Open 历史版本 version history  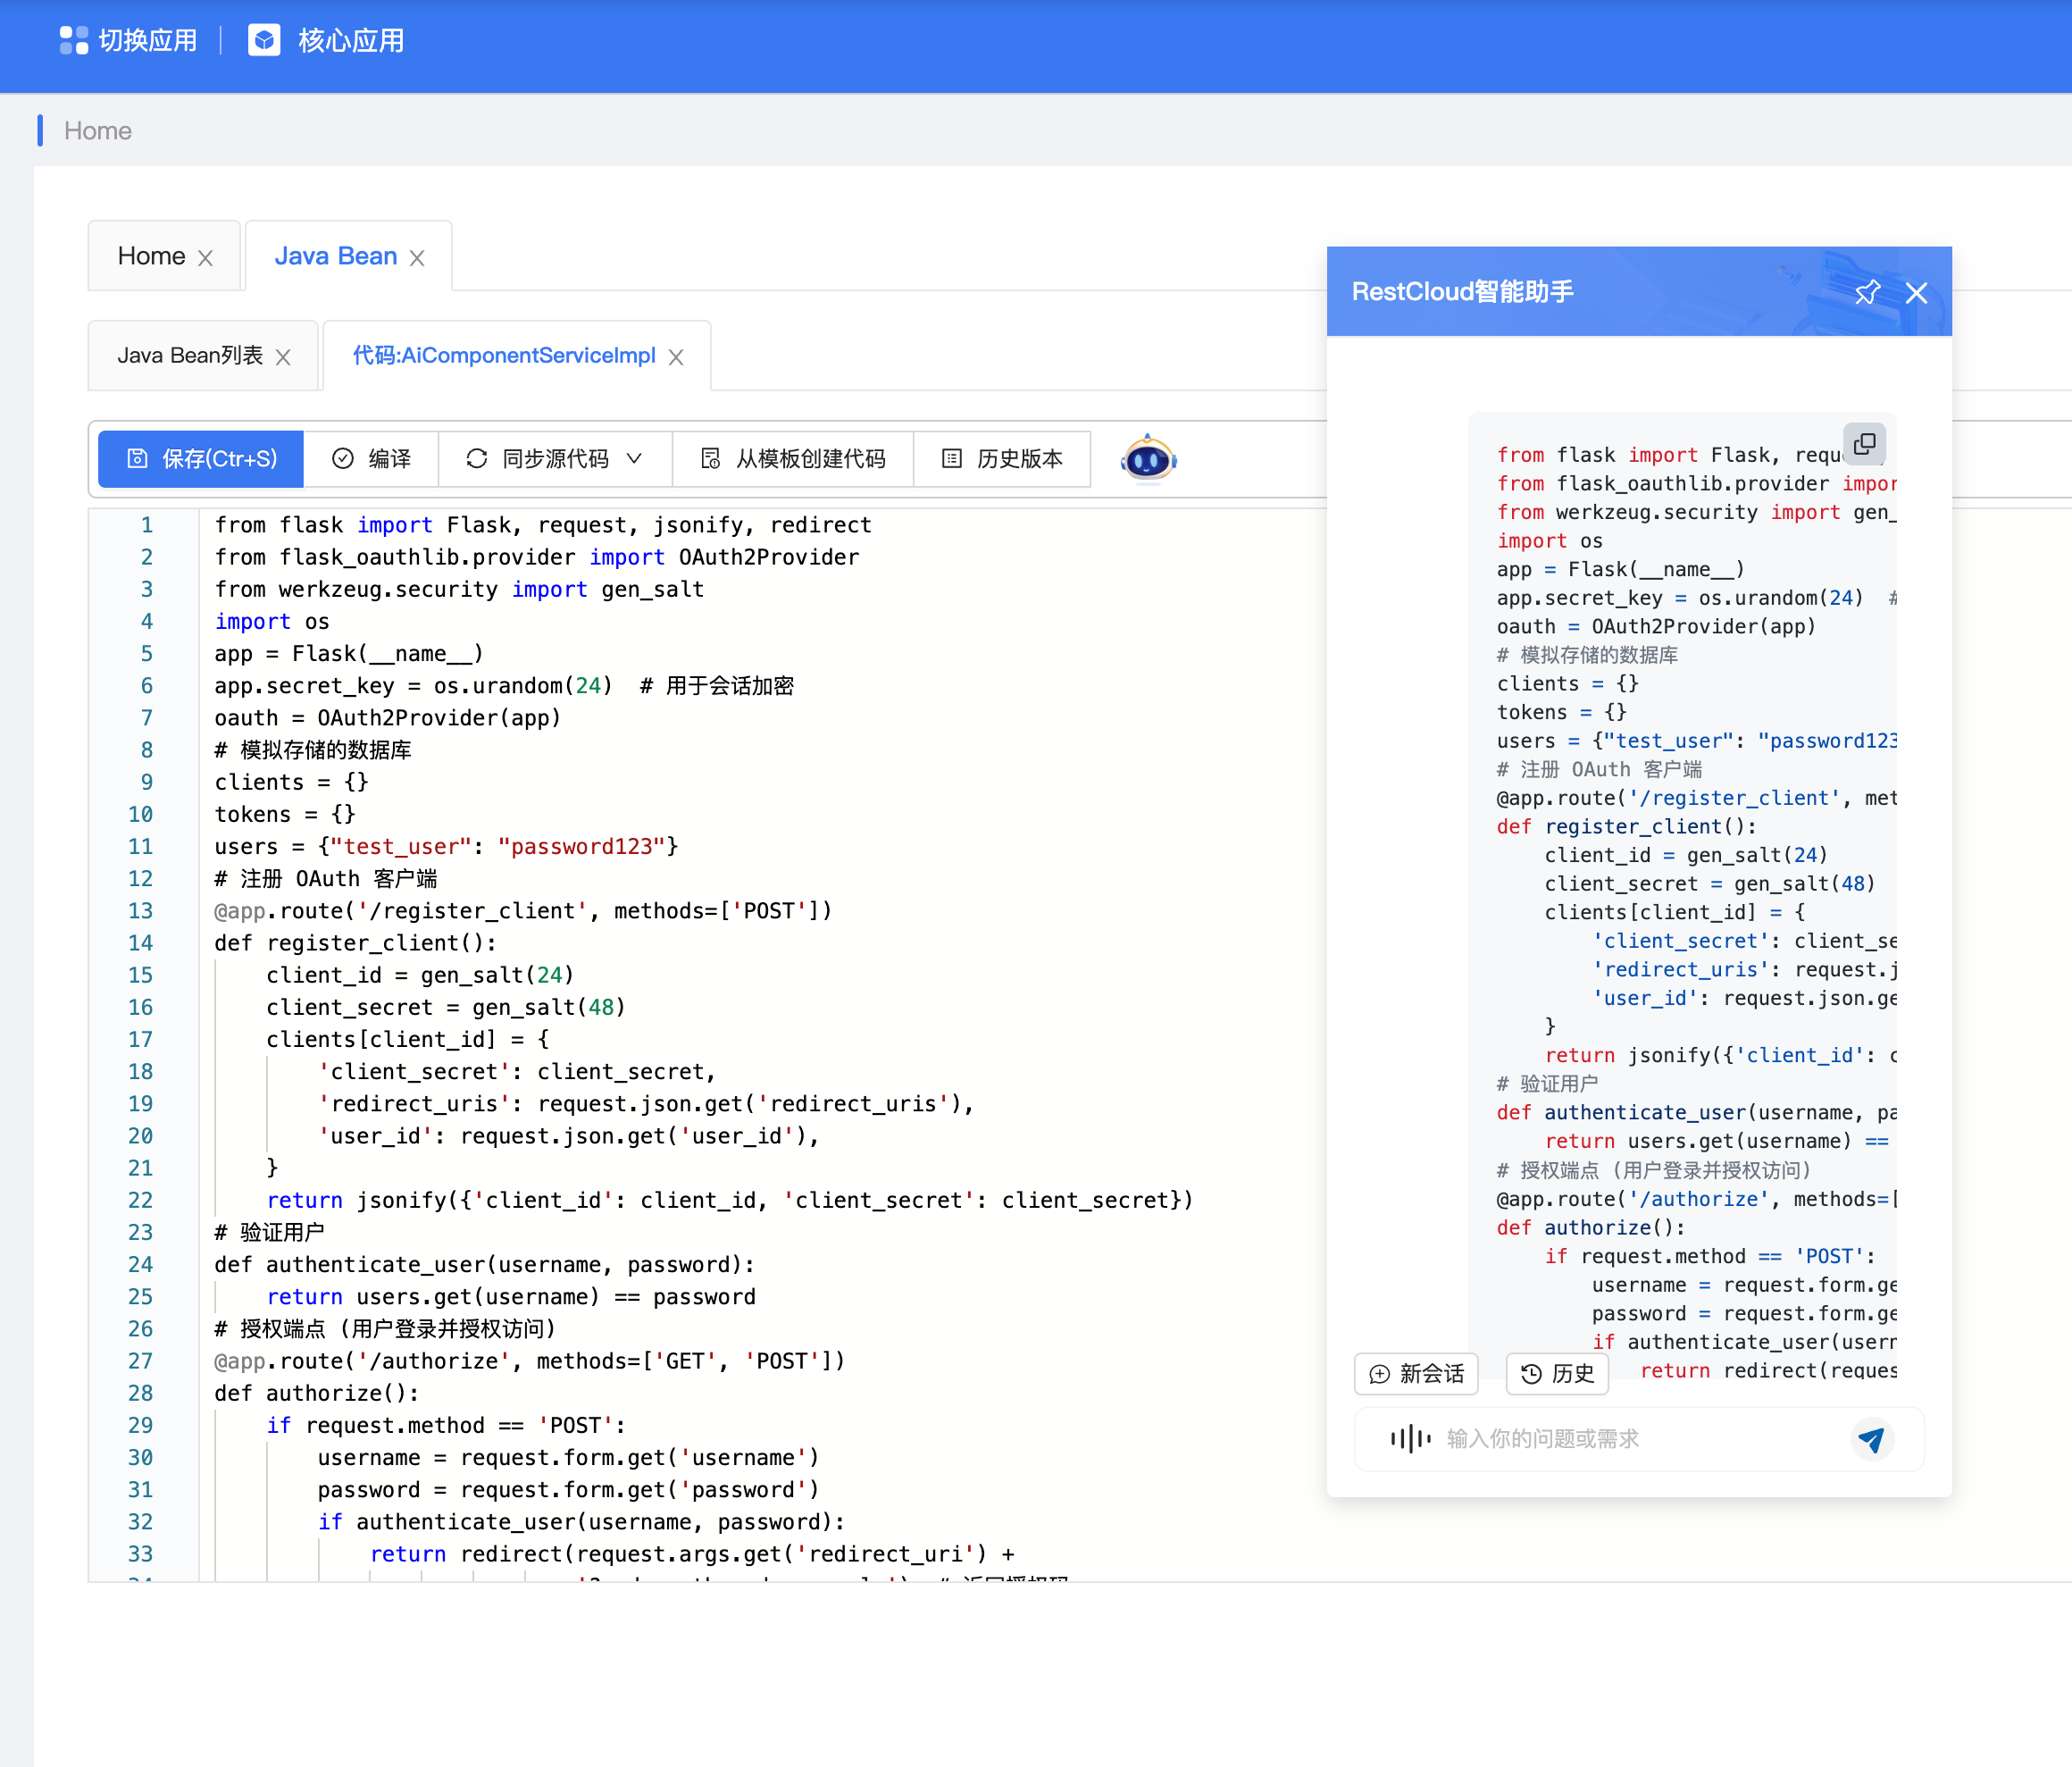point(1002,459)
